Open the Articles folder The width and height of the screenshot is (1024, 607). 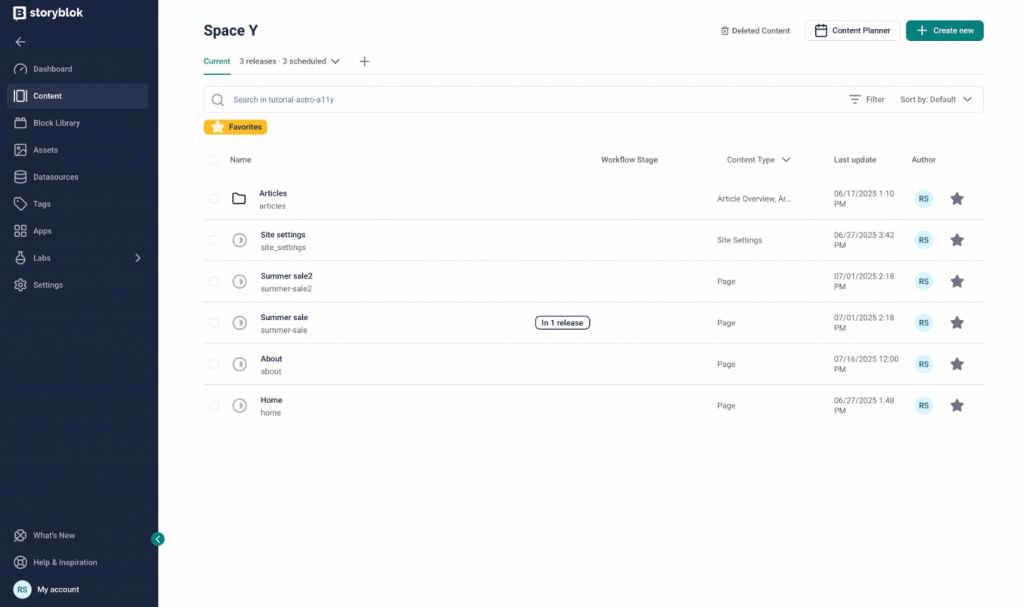tap(272, 193)
